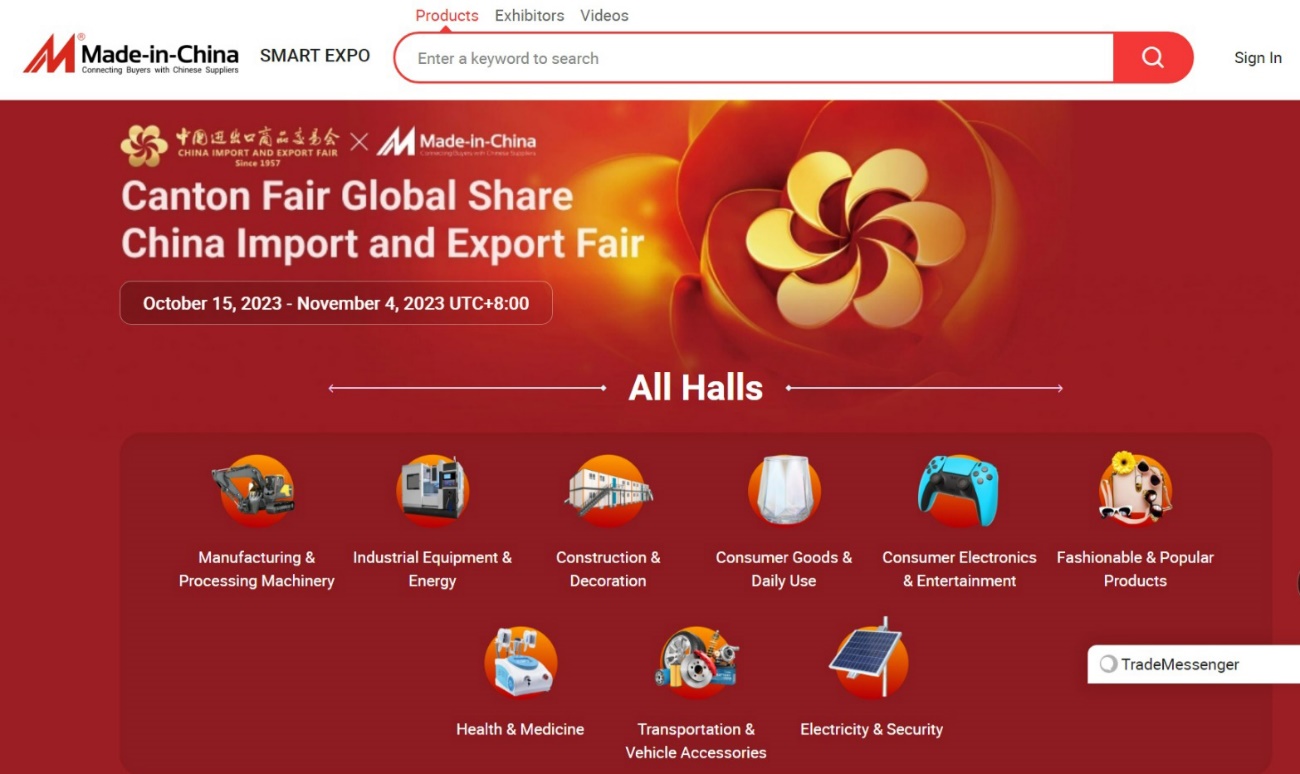Open the Manufacturing & Processing Machinery excavator icon

pos(256,490)
